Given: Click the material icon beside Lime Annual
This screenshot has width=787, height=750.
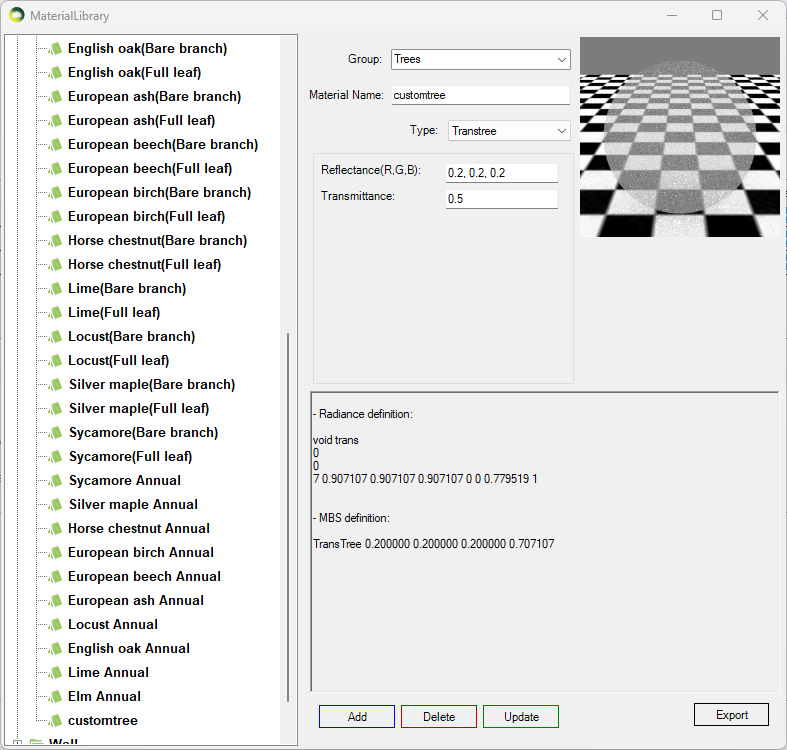Looking at the screenshot, I should [x=56, y=672].
